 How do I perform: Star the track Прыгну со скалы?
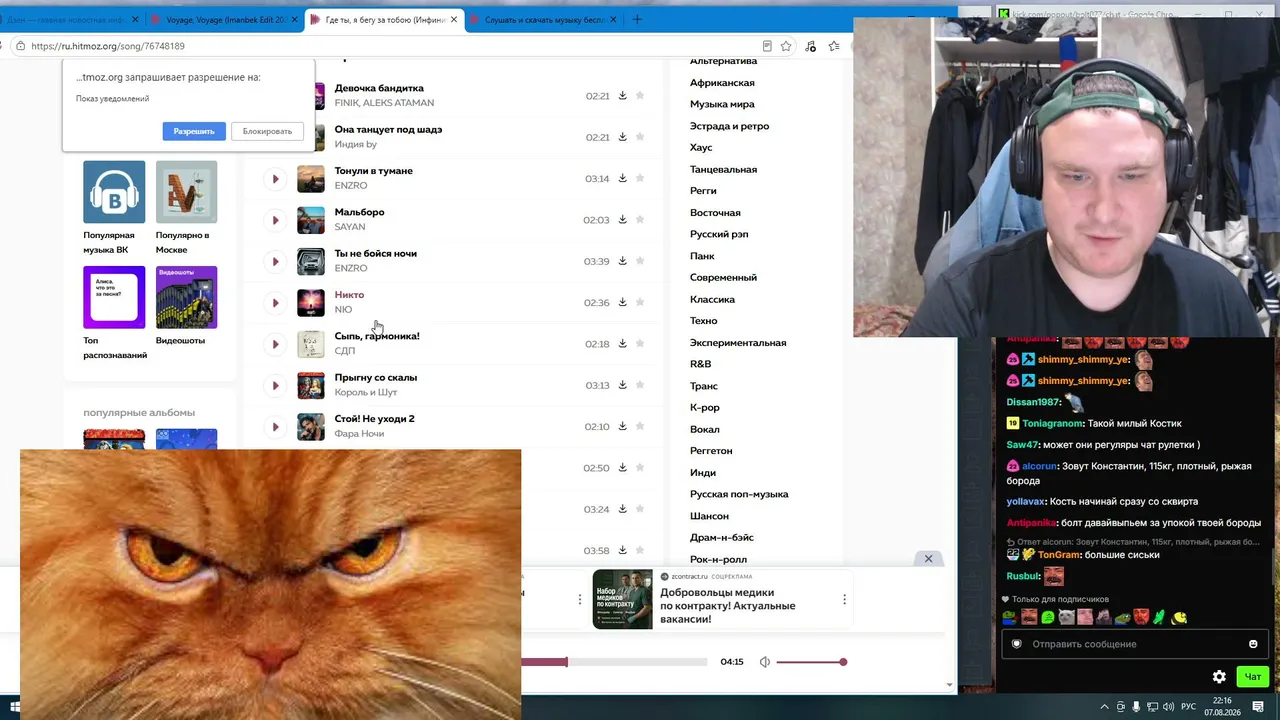click(640, 385)
